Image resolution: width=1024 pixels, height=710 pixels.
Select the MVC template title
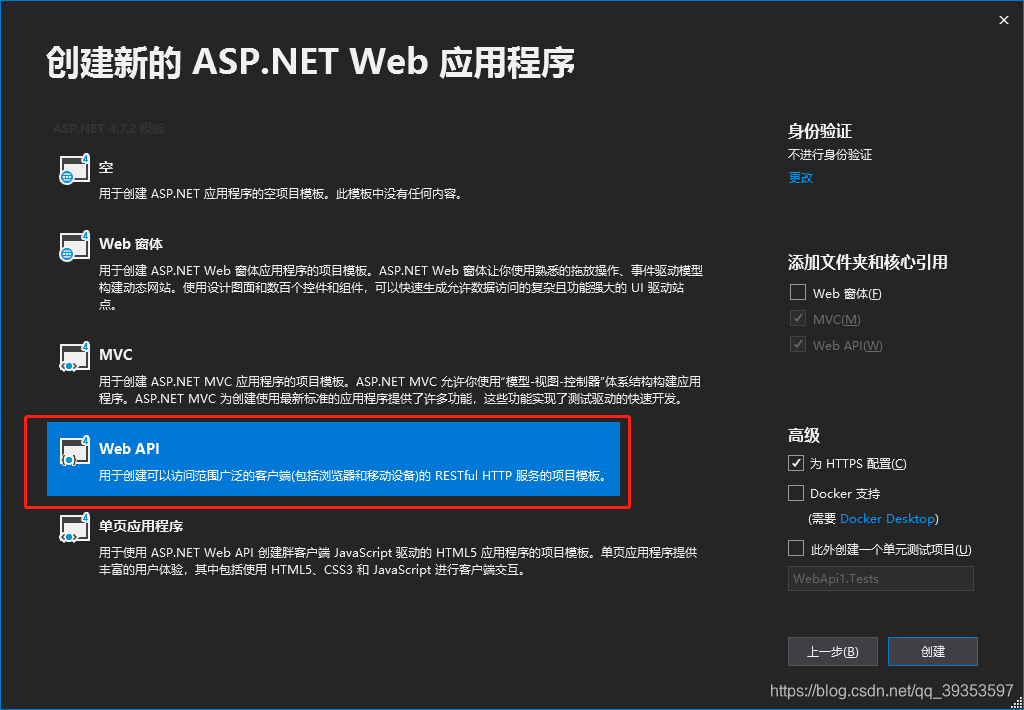tap(116, 355)
